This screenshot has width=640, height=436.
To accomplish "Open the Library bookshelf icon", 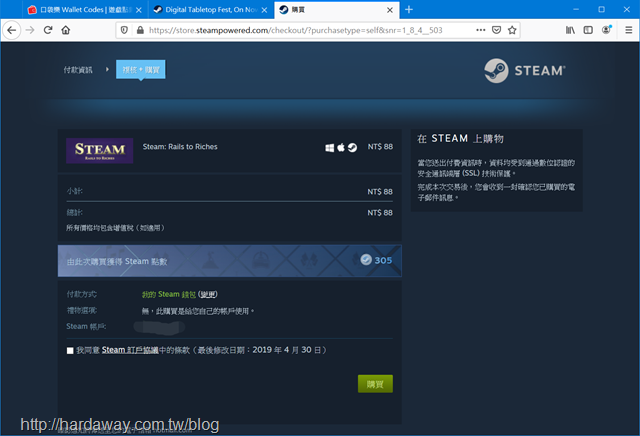I will pyautogui.click(x=570, y=30).
